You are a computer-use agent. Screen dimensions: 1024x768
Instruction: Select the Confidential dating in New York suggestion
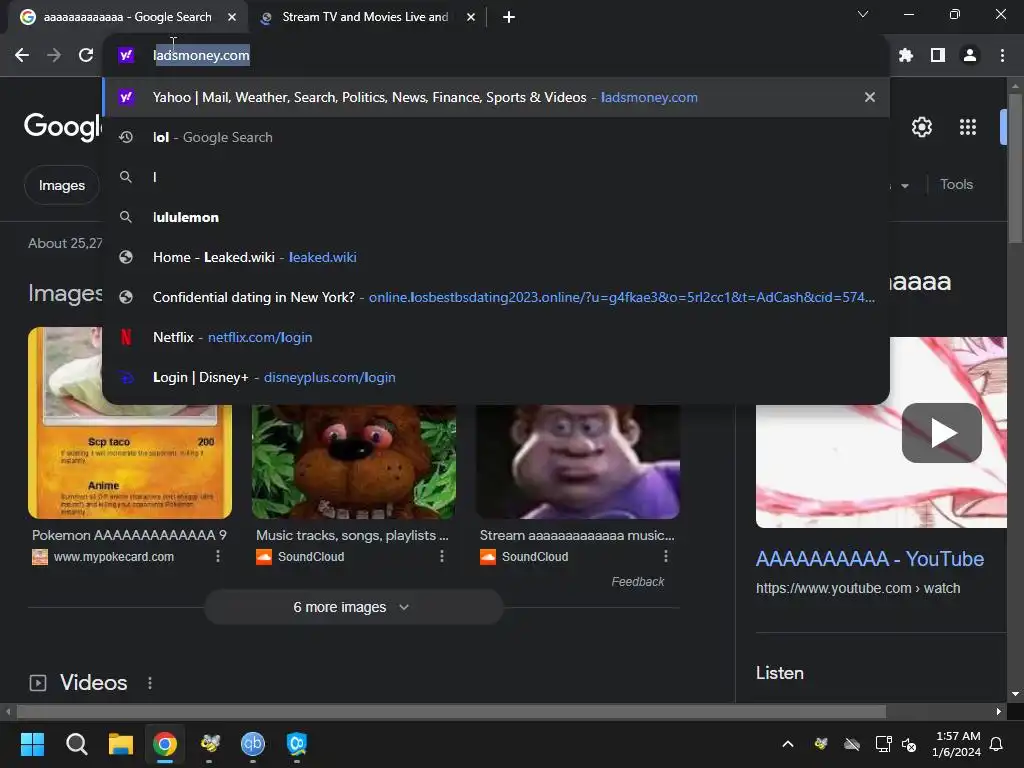click(x=496, y=297)
